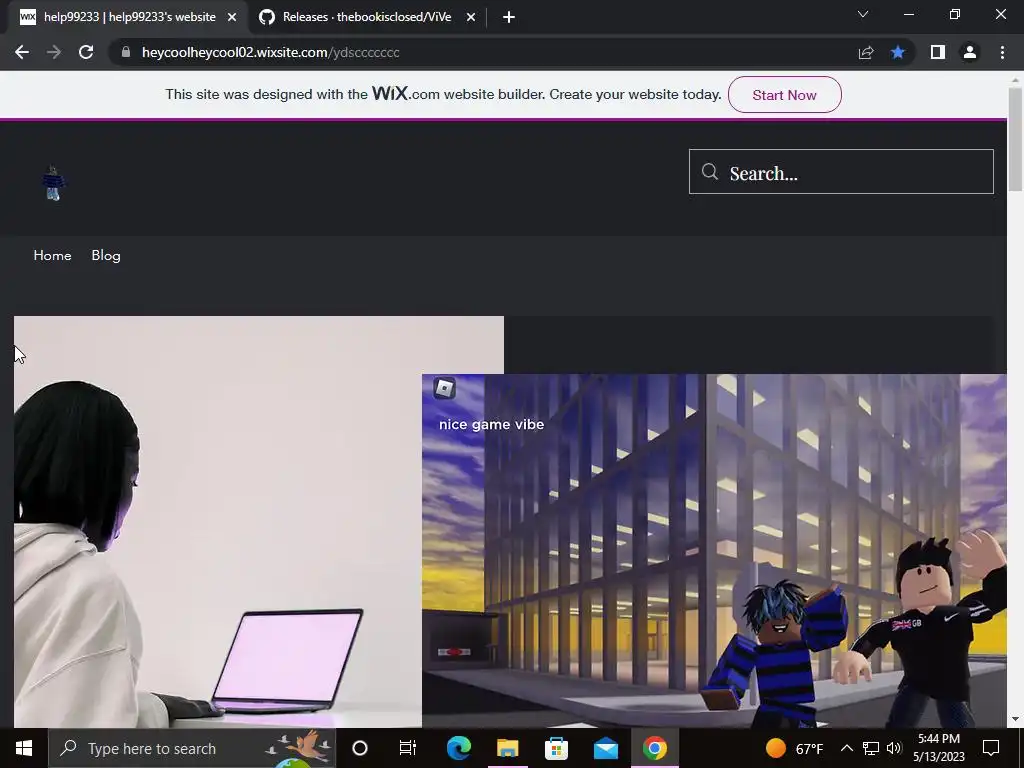Open the weather widget showing 67°F

794,748
